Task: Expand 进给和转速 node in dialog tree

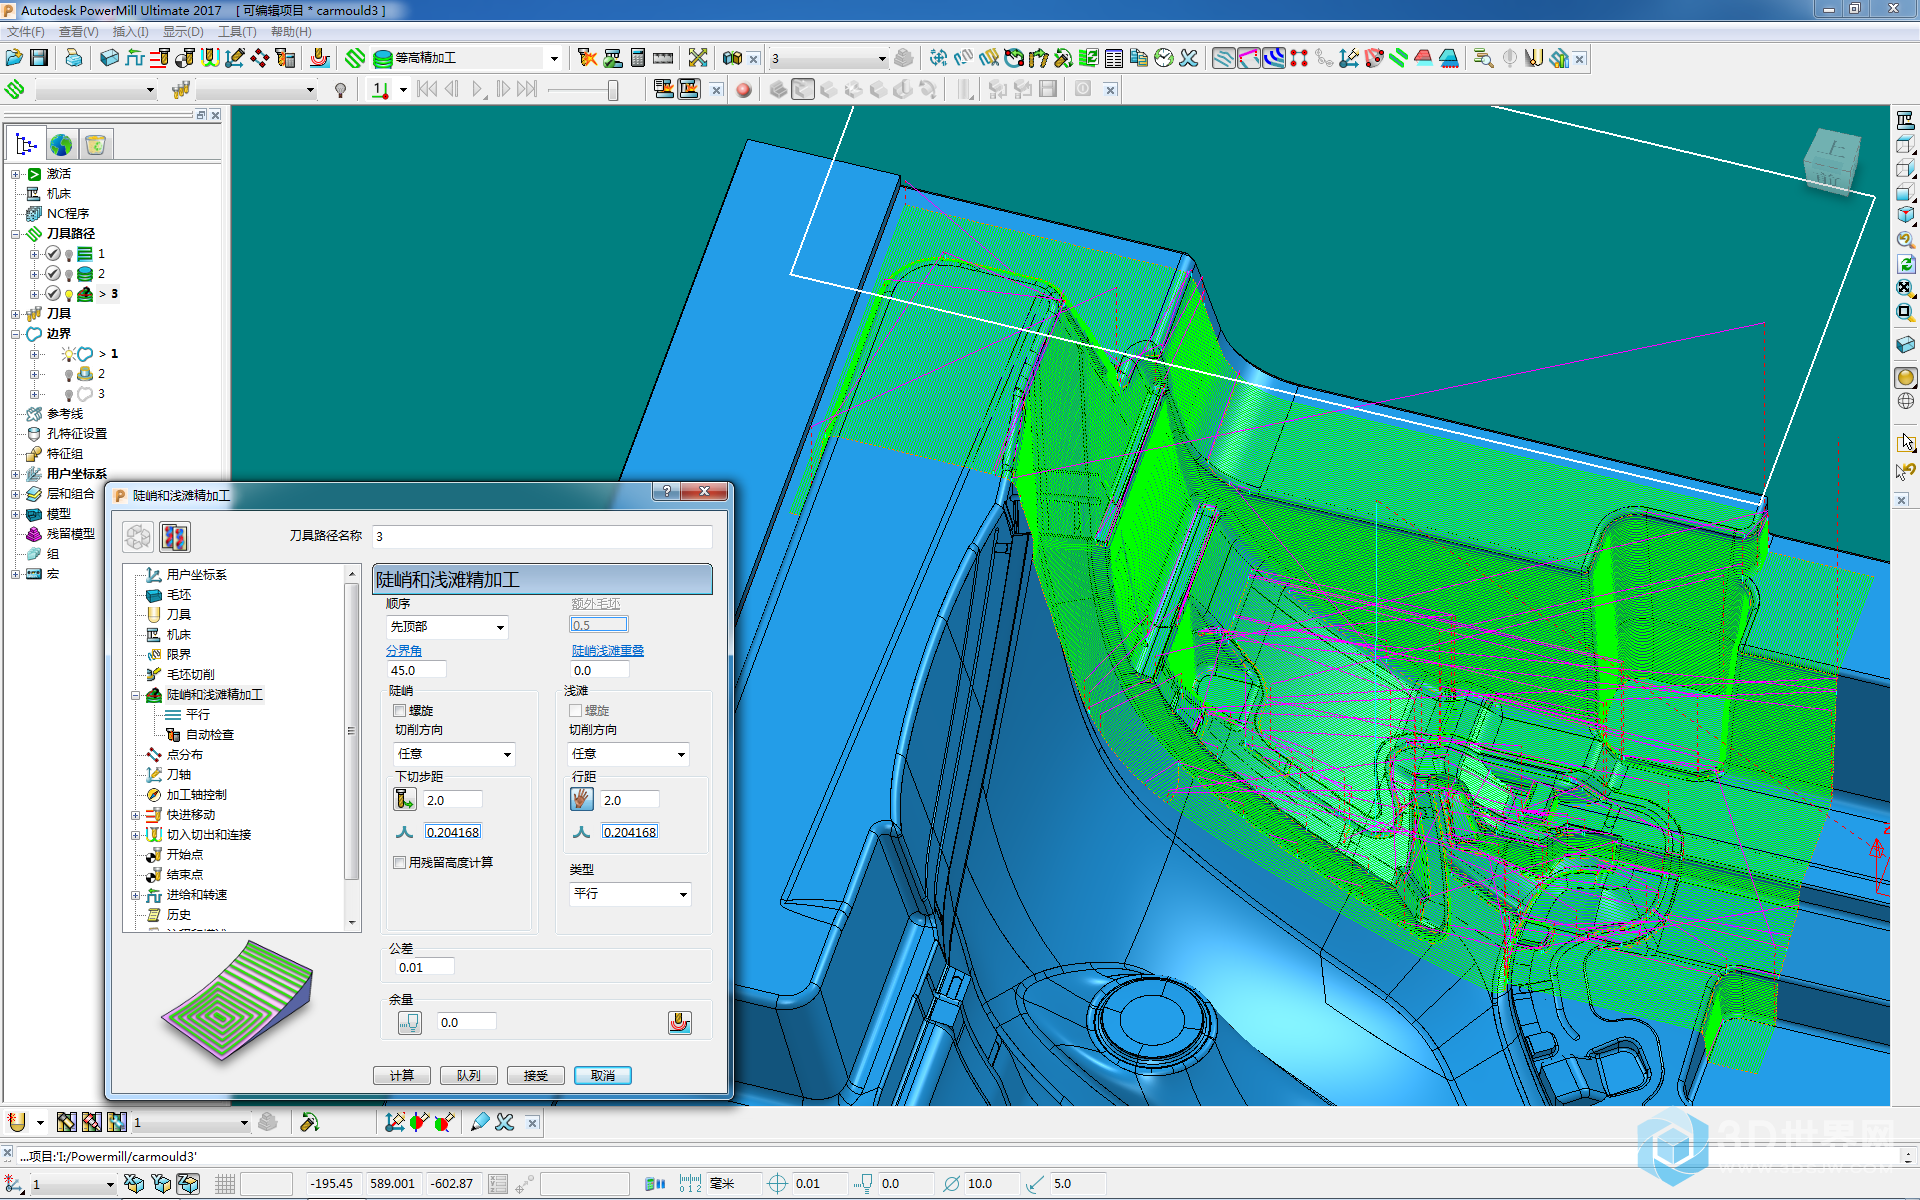Action: pyautogui.click(x=135, y=895)
